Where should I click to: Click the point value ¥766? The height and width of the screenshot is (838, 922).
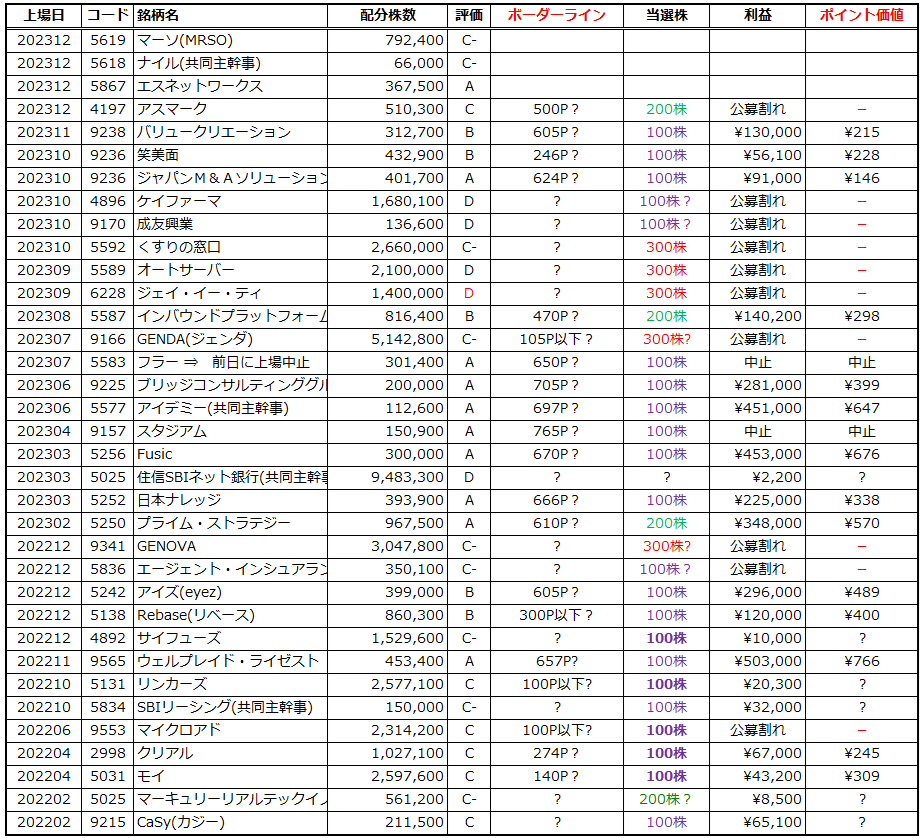(861, 661)
